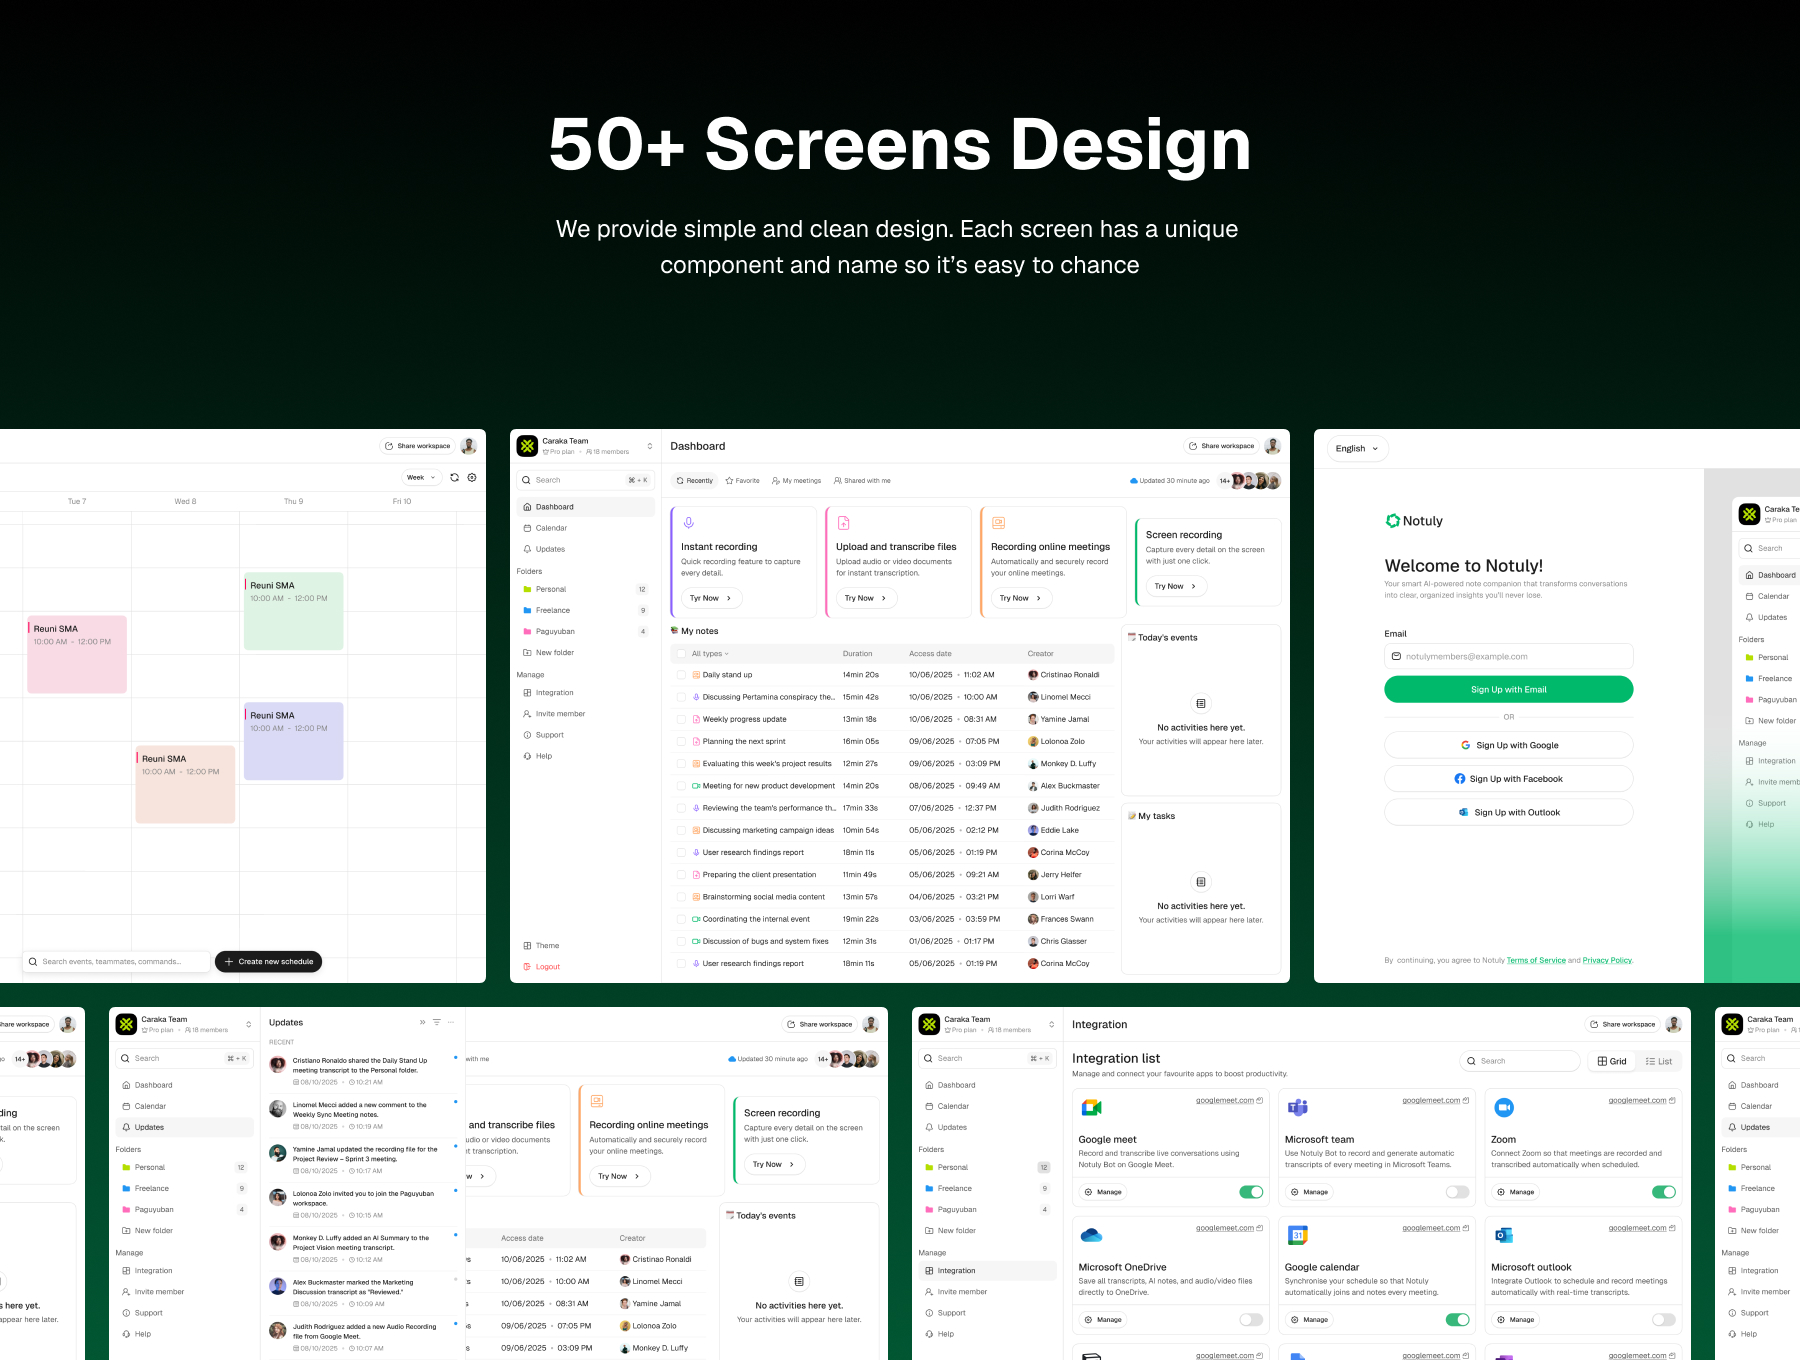1800x1360 pixels.
Task: Click Create new schedule button
Action: click(268, 962)
